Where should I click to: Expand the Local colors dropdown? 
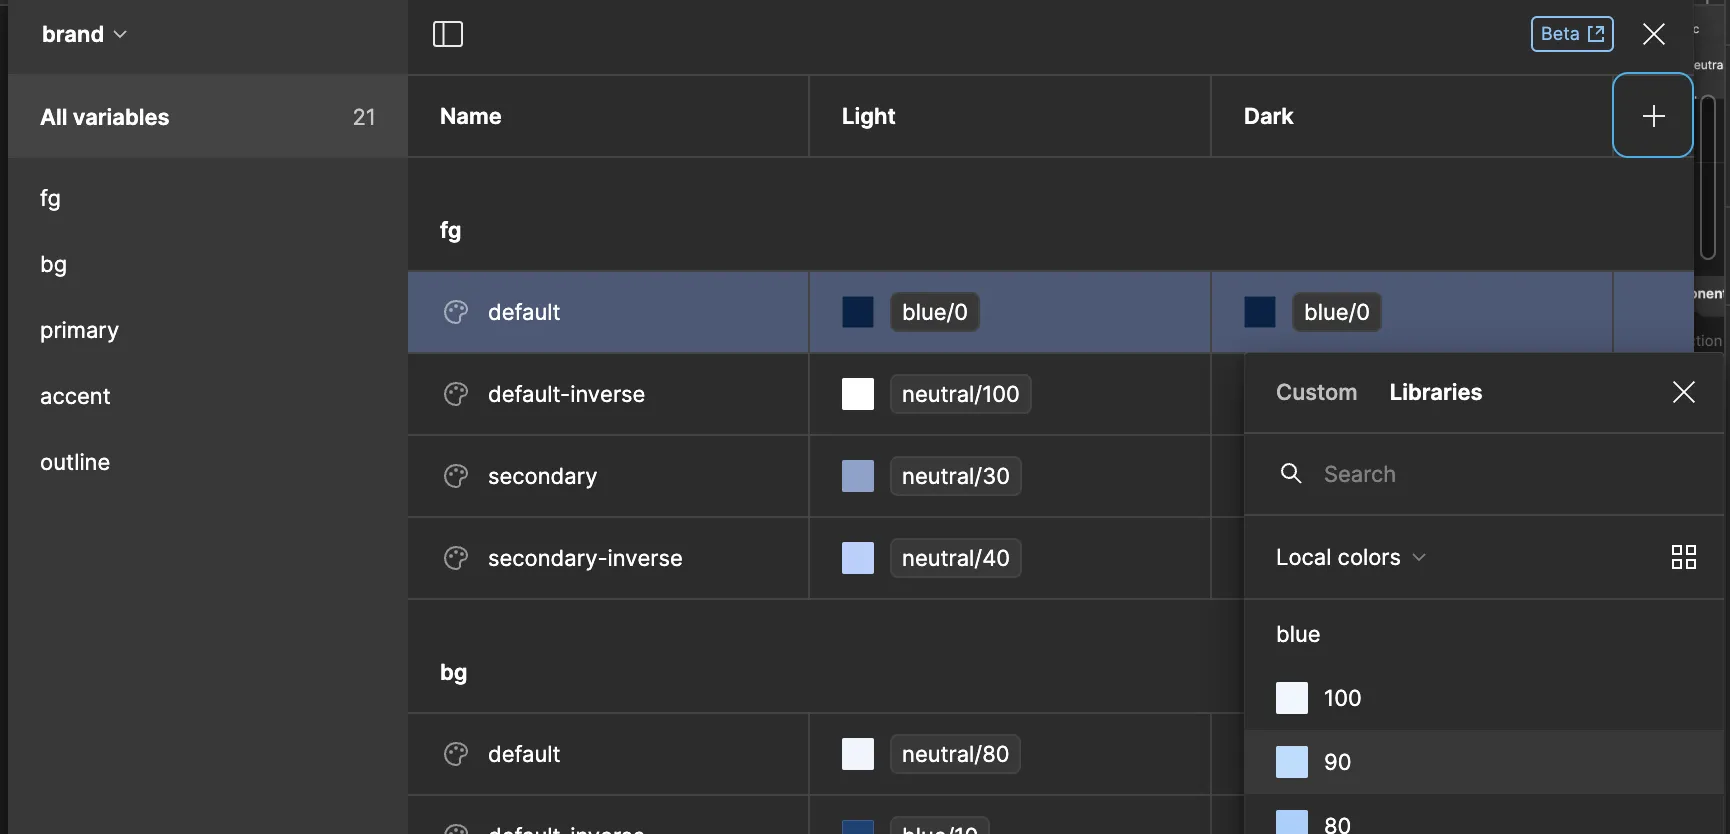tap(1350, 557)
